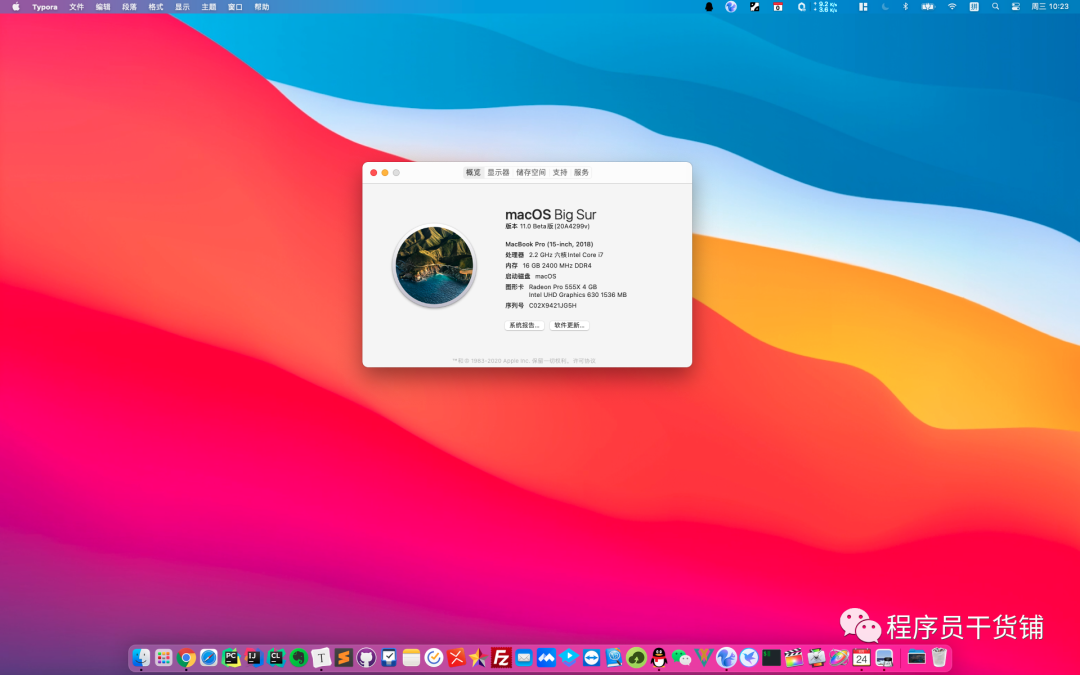
Task: Open the 主题 menu
Action: 209,7
